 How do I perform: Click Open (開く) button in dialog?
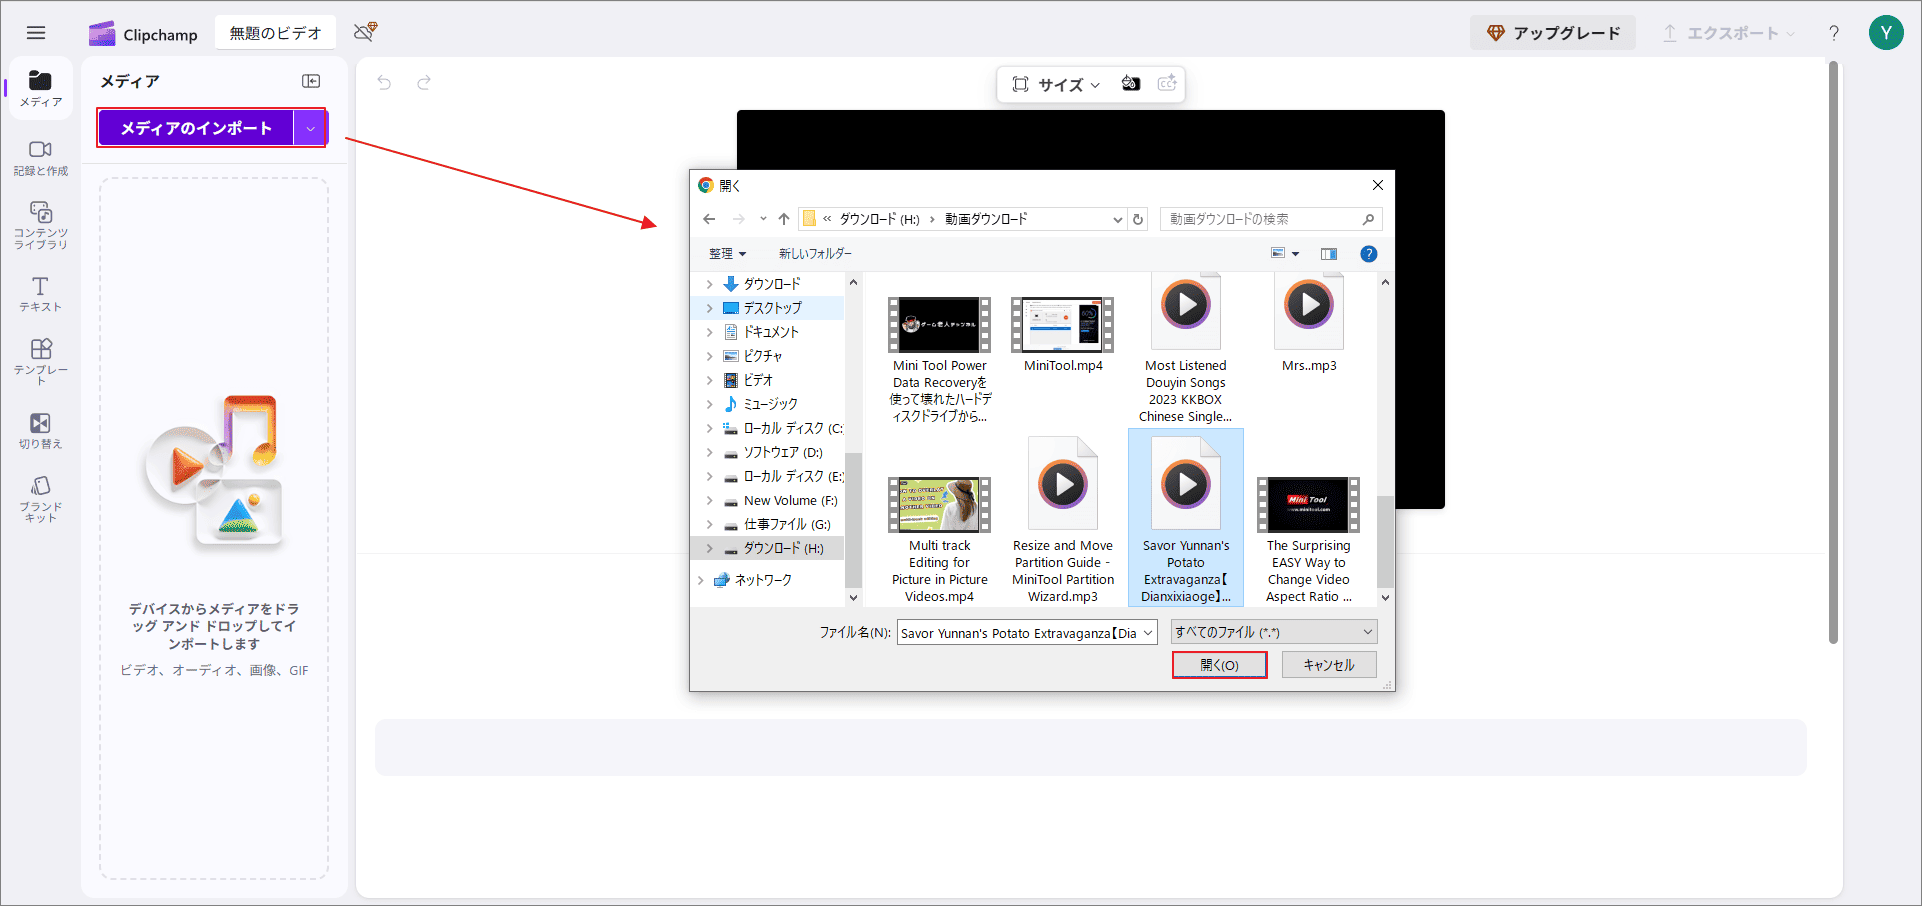(1219, 665)
